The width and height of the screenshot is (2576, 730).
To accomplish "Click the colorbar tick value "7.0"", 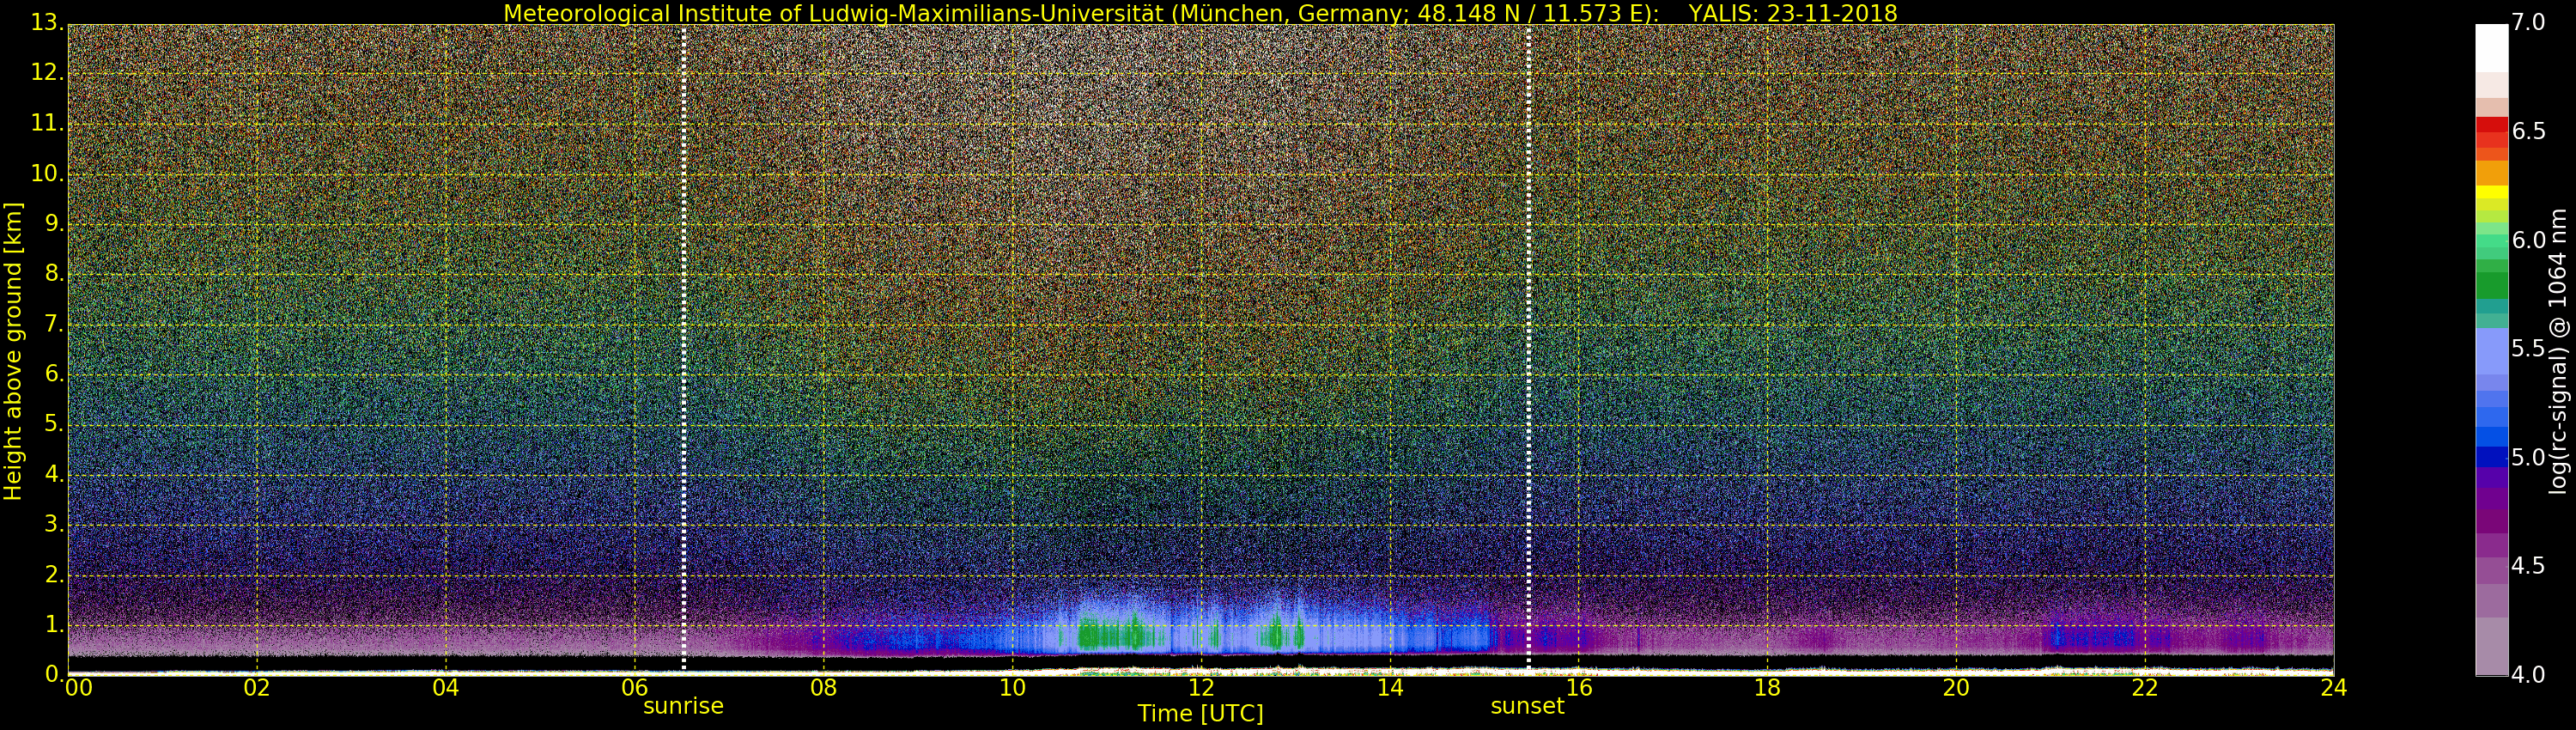I will coord(2528,22).
